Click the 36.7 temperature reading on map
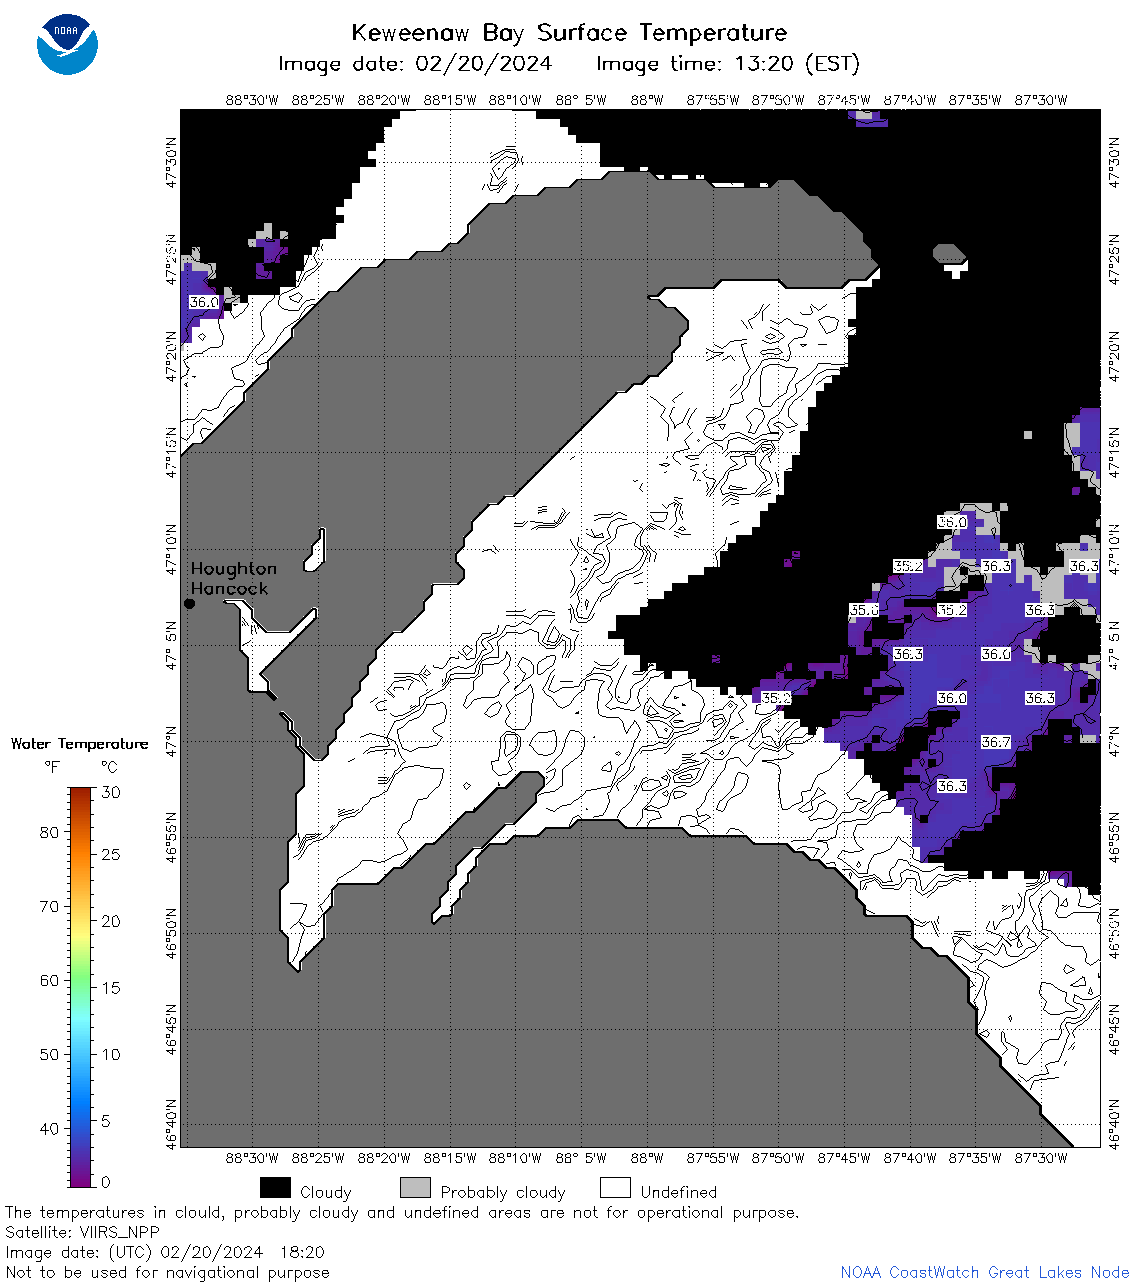The image size is (1140, 1288). 996,742
